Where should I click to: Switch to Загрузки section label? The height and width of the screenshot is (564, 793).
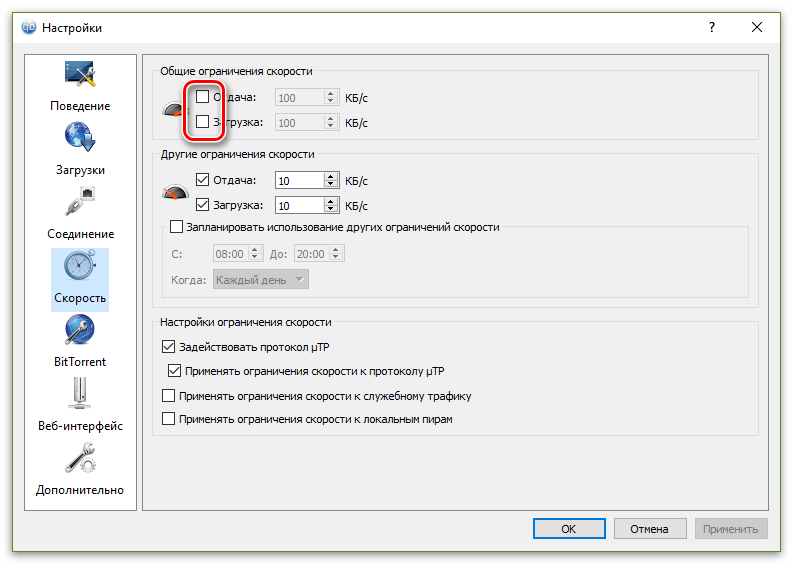point(80,170)
